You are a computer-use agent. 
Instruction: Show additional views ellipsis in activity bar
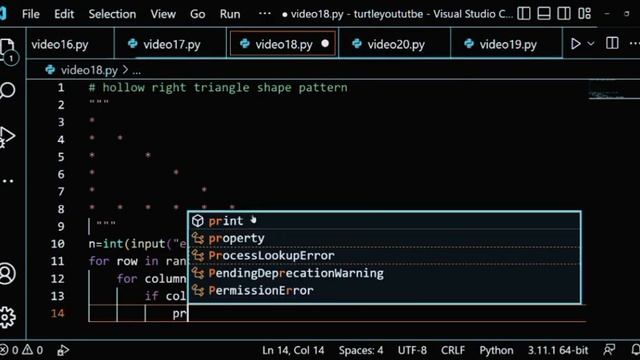[7, 181]
